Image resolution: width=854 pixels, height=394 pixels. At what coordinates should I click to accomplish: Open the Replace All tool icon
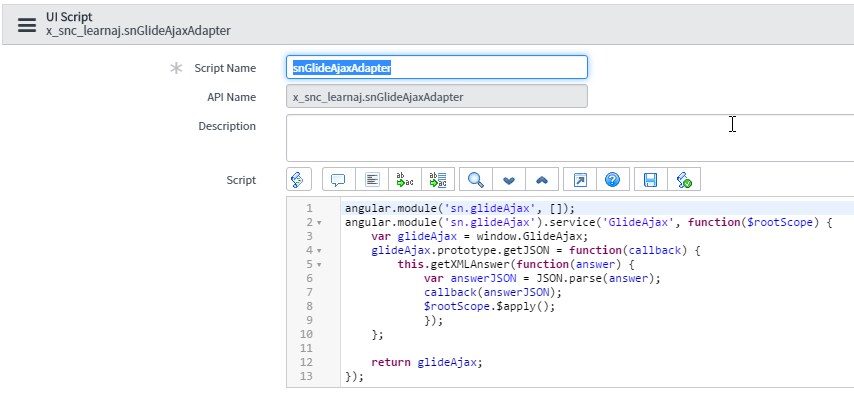pyautogui.click(x=438, y=180)
